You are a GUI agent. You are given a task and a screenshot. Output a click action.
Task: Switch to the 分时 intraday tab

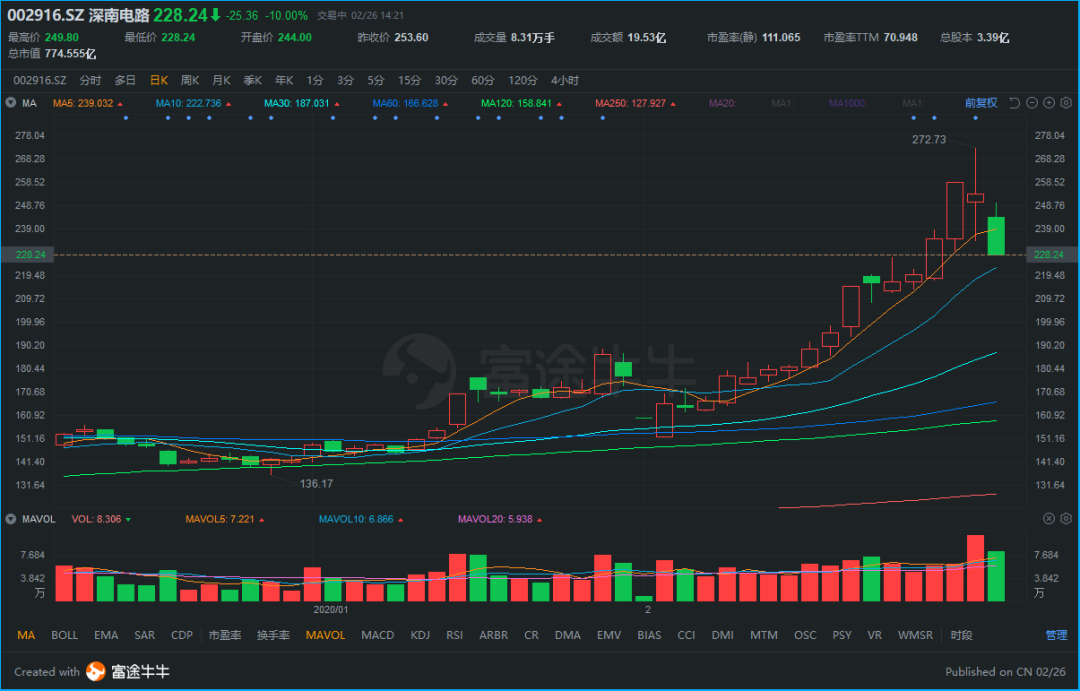tap(88, 80)
